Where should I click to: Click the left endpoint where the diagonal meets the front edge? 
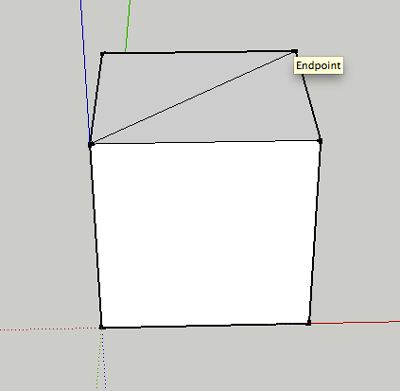point(90,145)
